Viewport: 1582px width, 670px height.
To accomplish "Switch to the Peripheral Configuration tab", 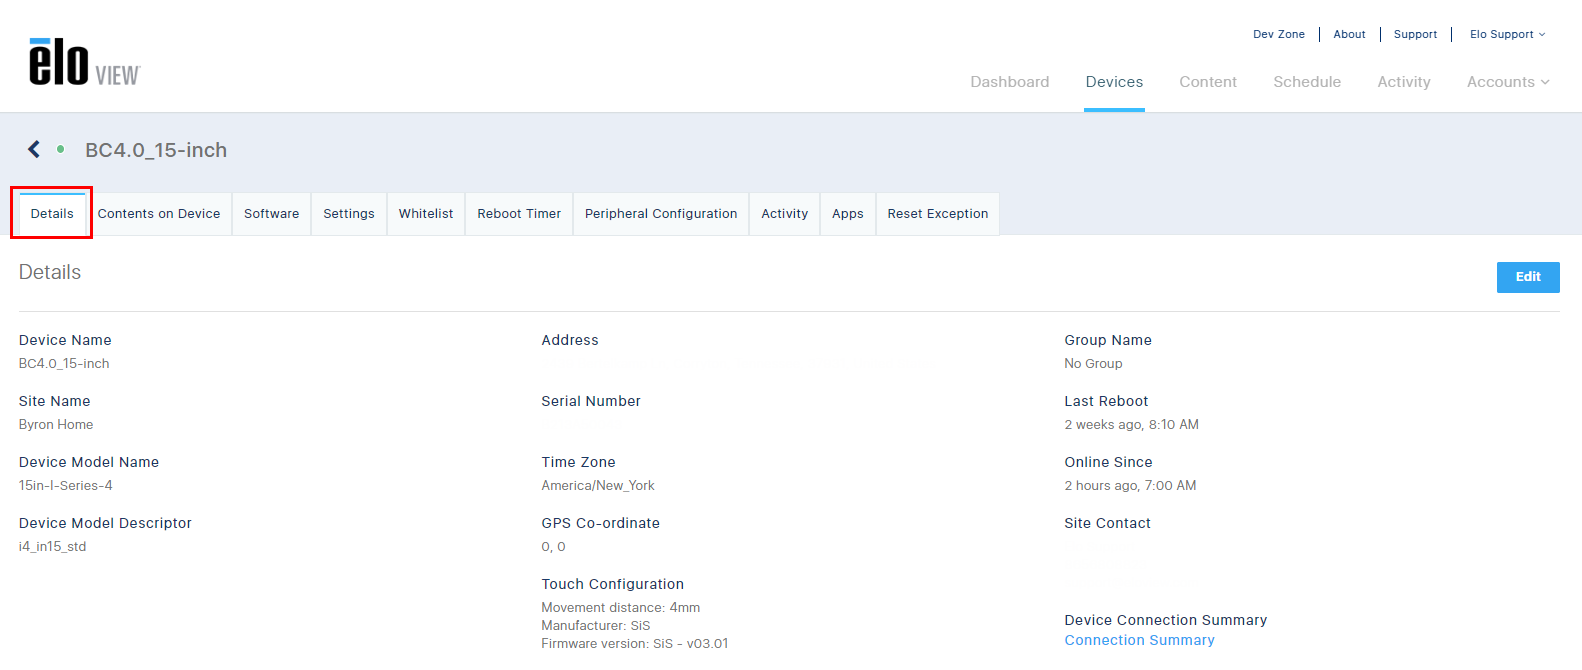I will [x=661, y=214].
